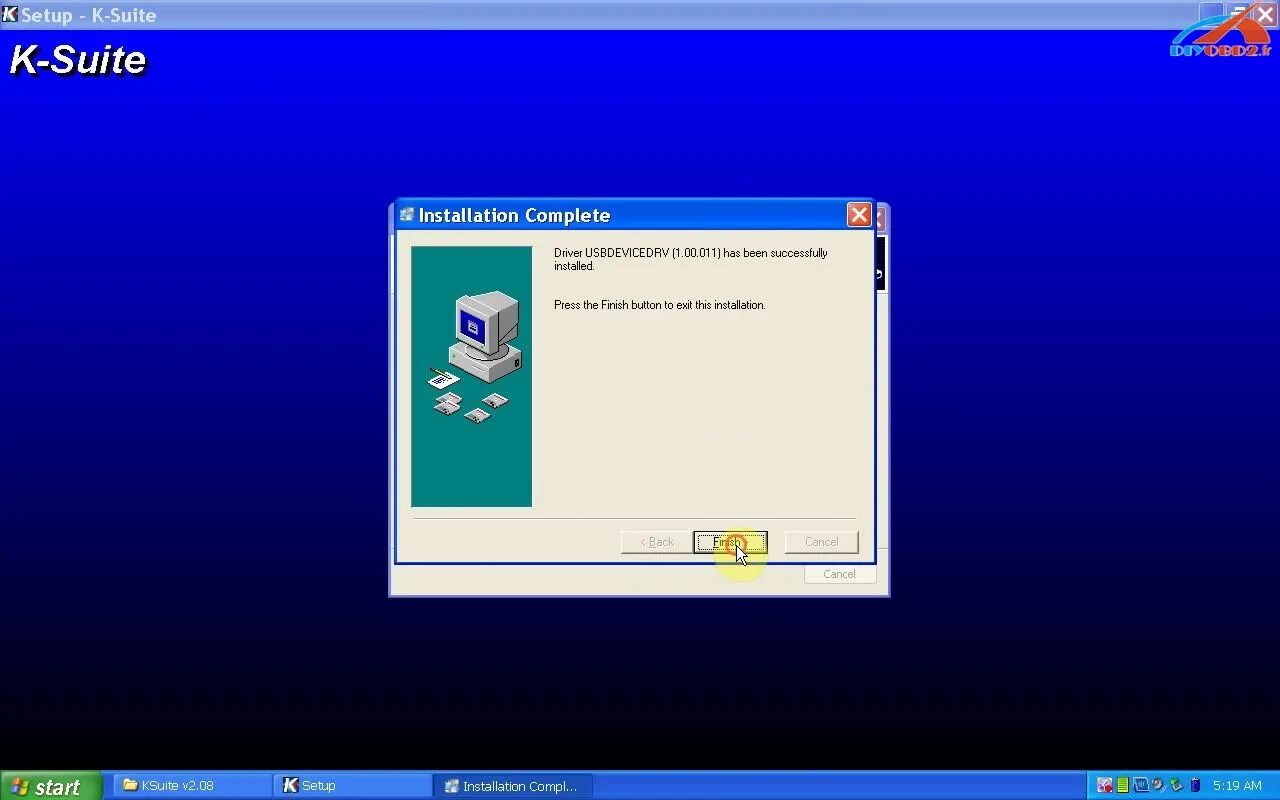Click the Safely Remove Hardware tray icon
This screenshot has width=1280, height=800.
pyautogui.click(x=1176, y=786)
